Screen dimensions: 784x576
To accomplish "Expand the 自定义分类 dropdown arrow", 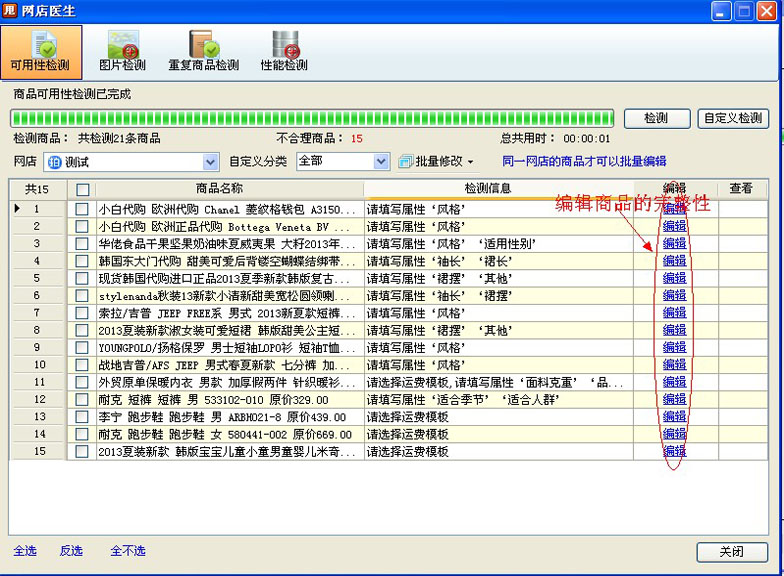I will click(381, 162).
